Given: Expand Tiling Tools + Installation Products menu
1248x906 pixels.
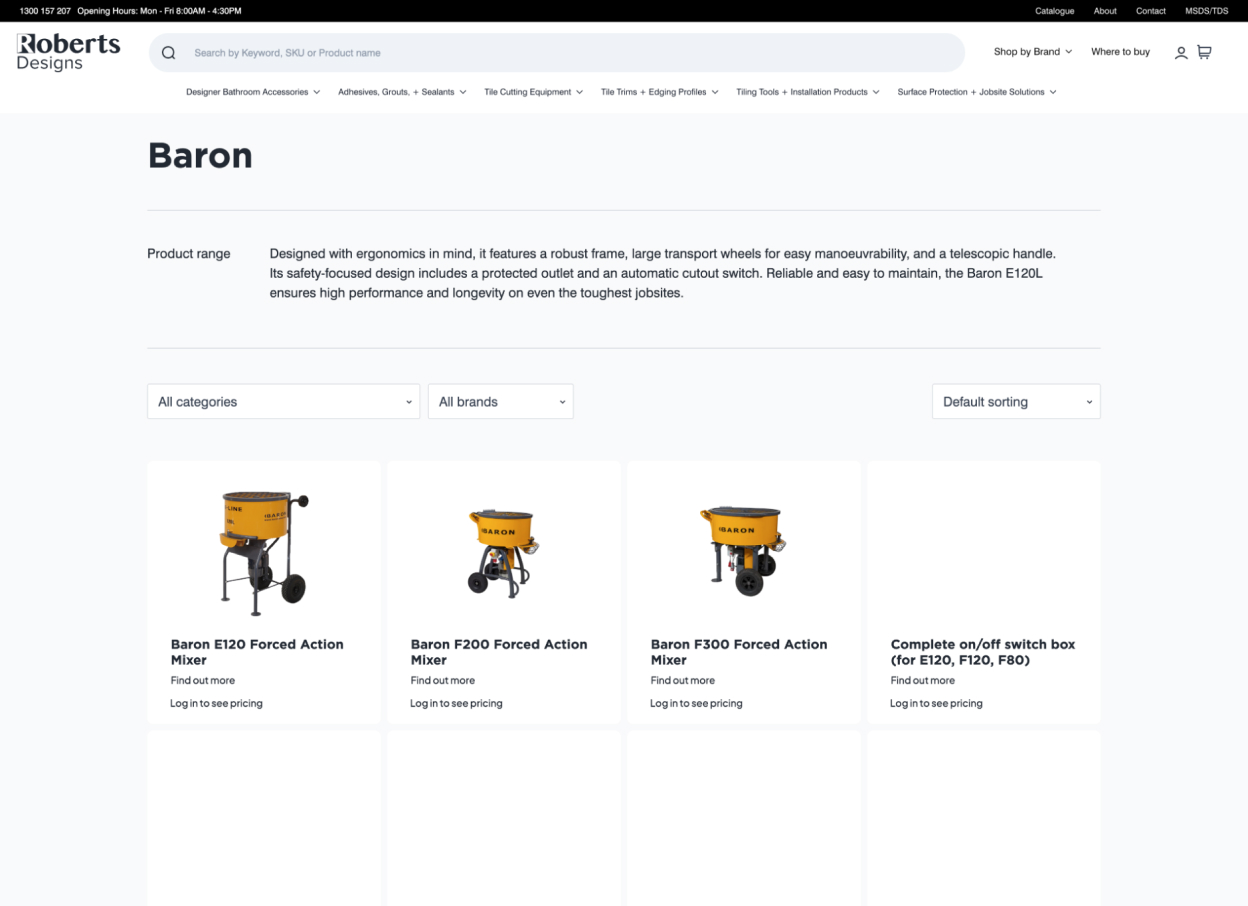Looking at the screenshot, I should click(808, 92).
